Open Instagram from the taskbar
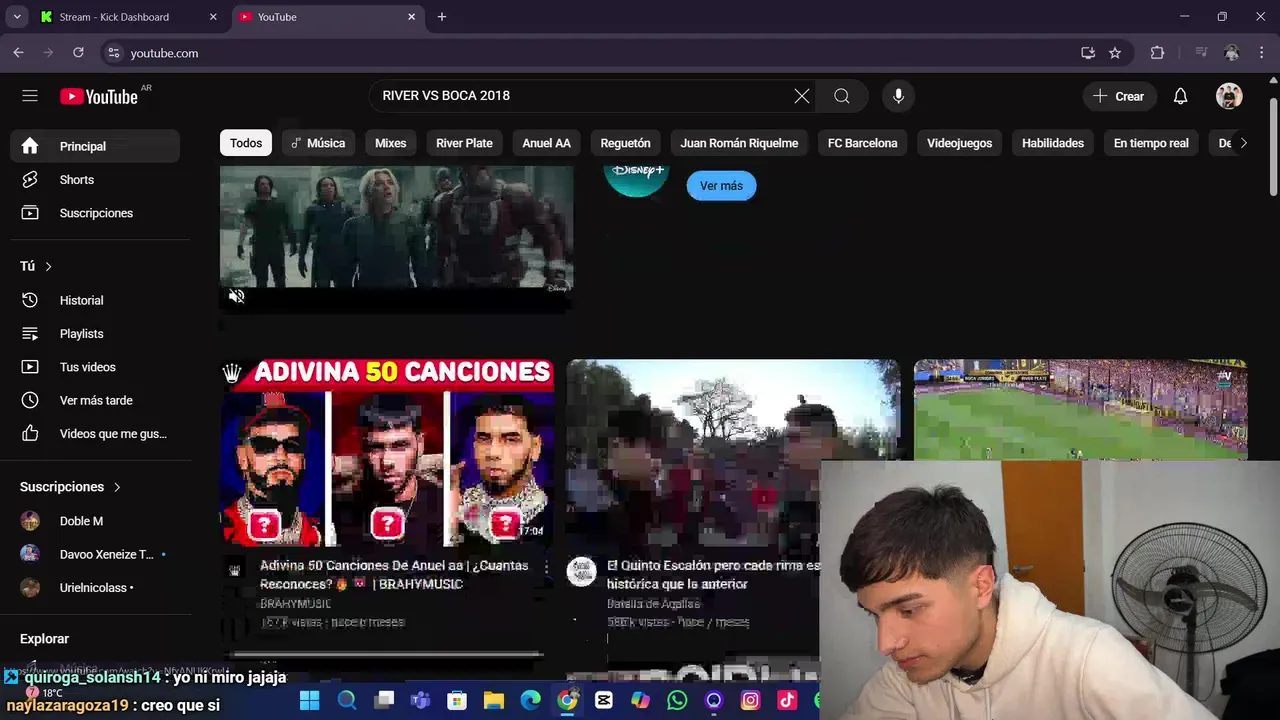This screenshot has width=1280, height=720. pyautogui.click(x=750, y=701)
